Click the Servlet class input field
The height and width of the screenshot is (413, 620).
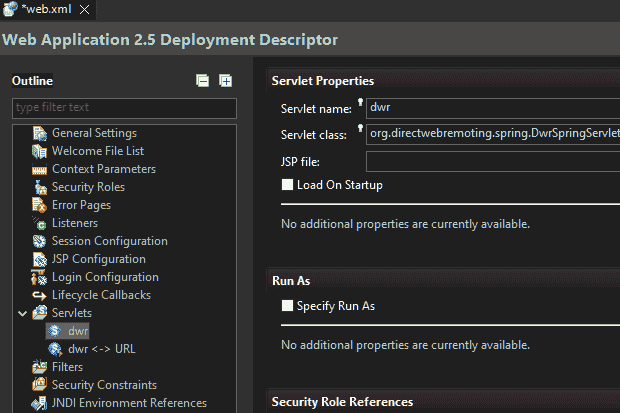pos(493,134)
